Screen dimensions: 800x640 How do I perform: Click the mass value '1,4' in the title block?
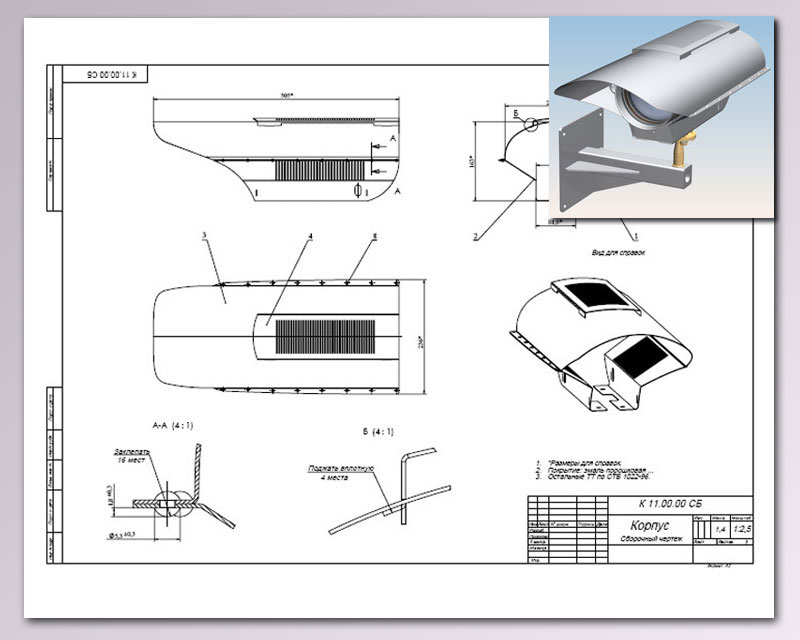720,530
